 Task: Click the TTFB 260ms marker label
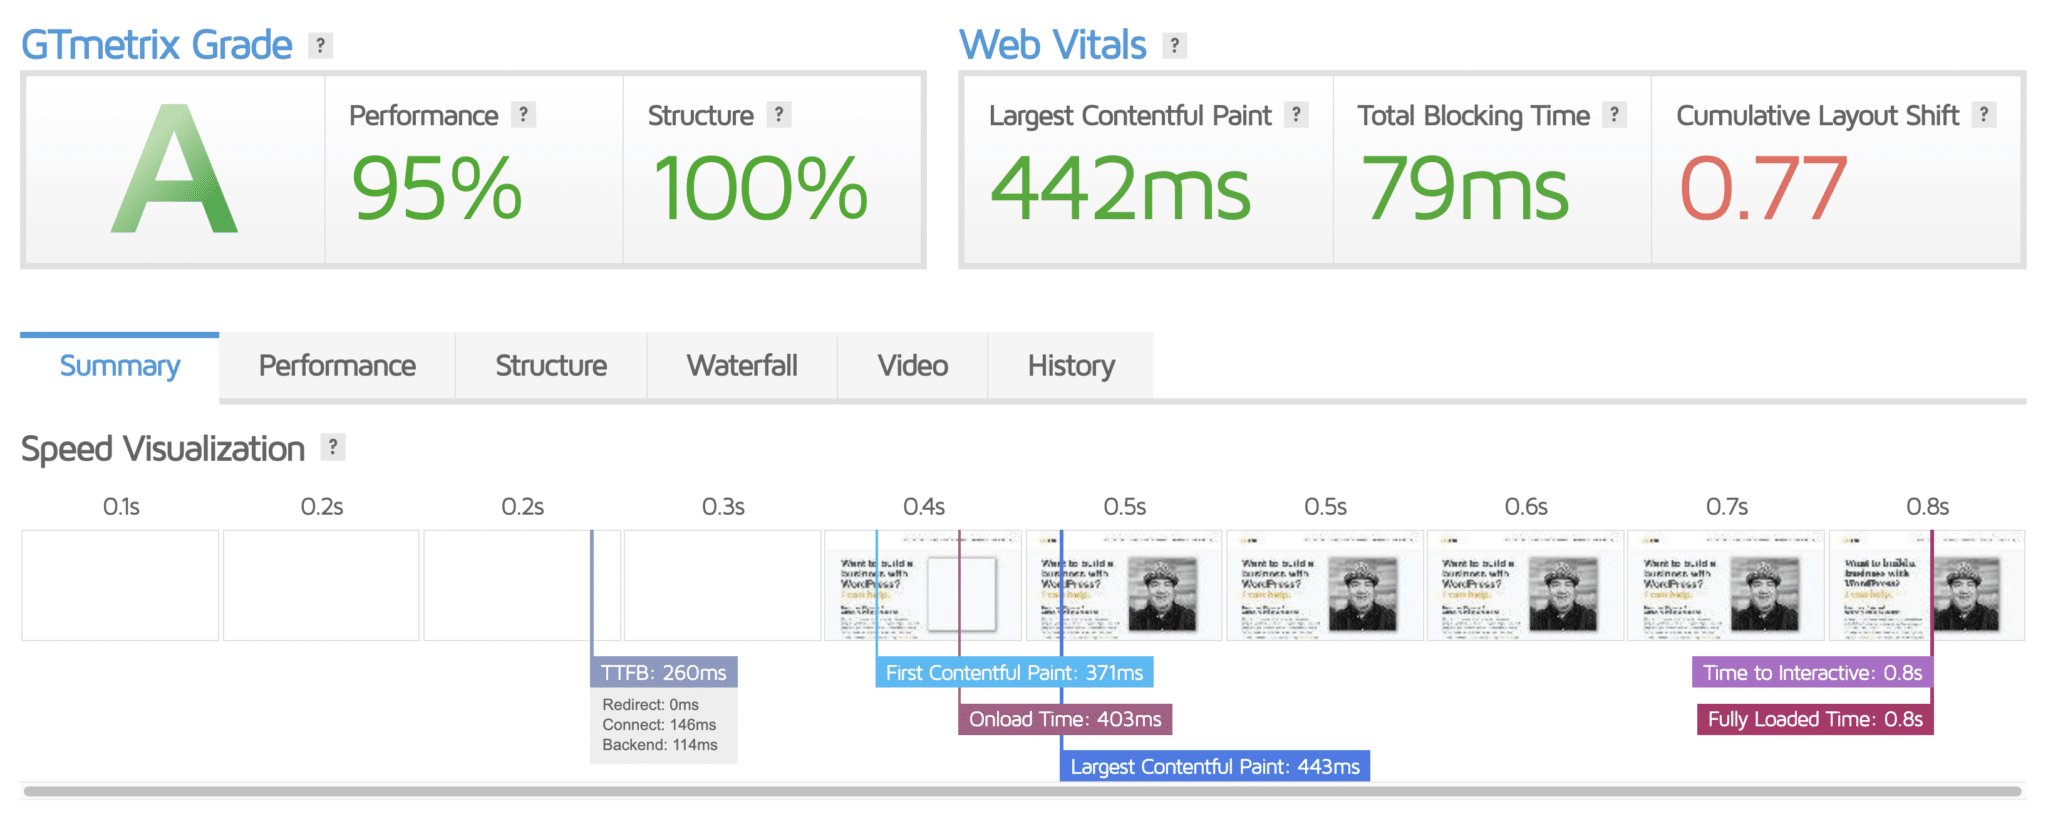coord(664,673)
